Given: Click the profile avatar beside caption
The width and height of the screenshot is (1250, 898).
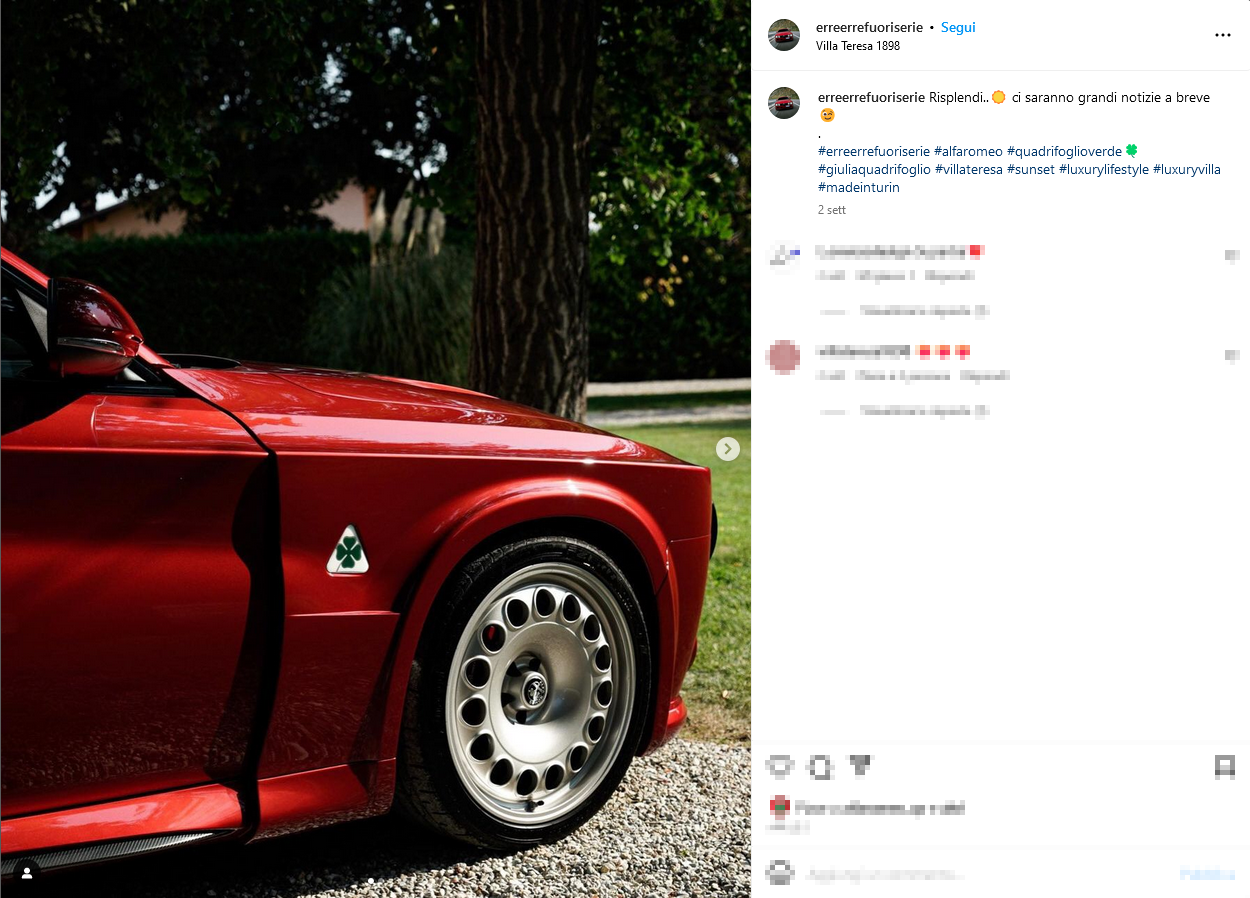Looking at the screenshot, I should 784,103.
